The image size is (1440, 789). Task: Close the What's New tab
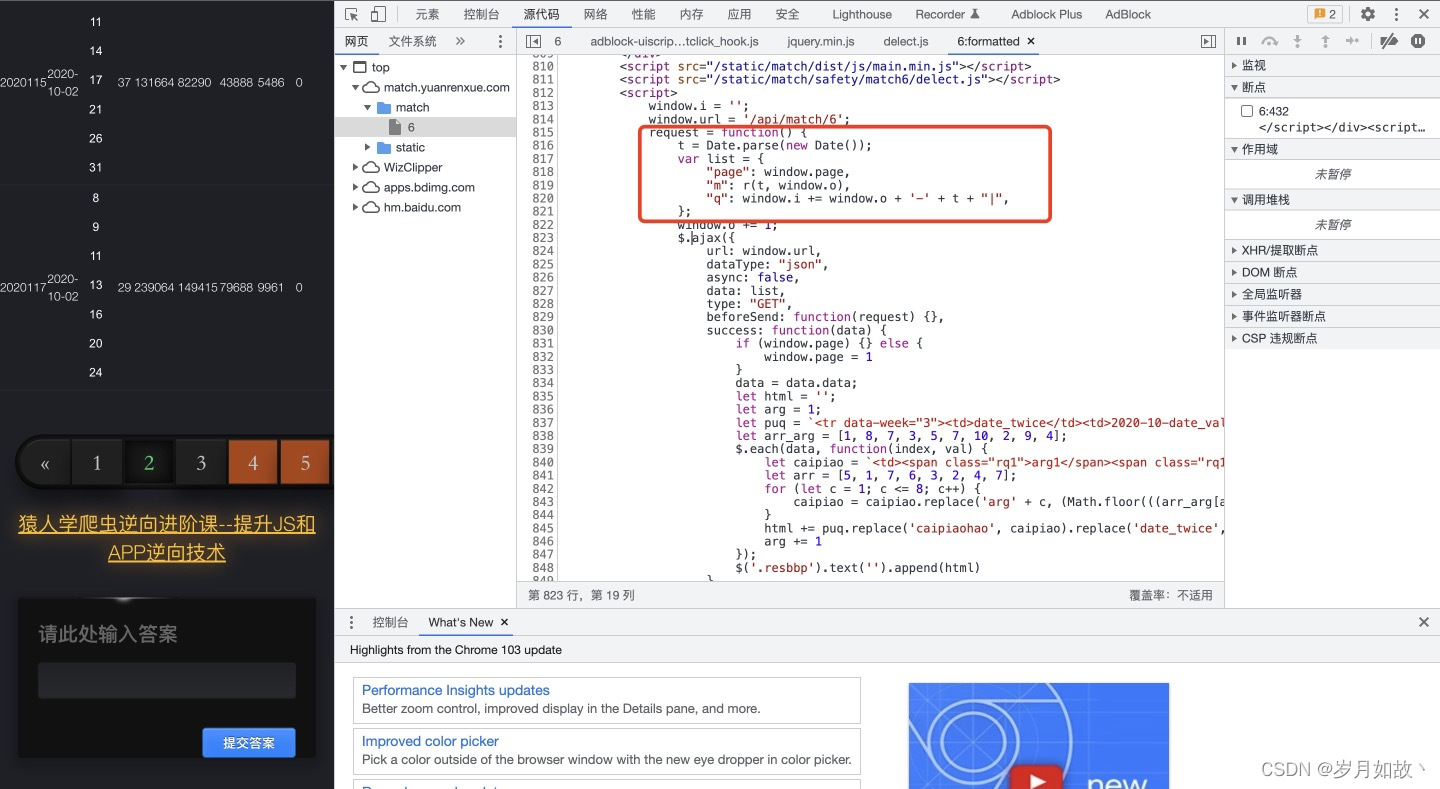(505, 622)
